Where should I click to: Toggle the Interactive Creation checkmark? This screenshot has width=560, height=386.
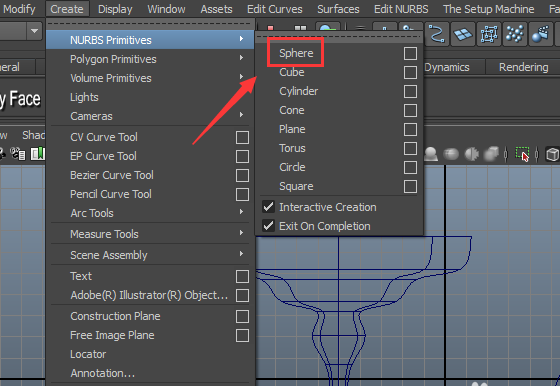(268, 207)
